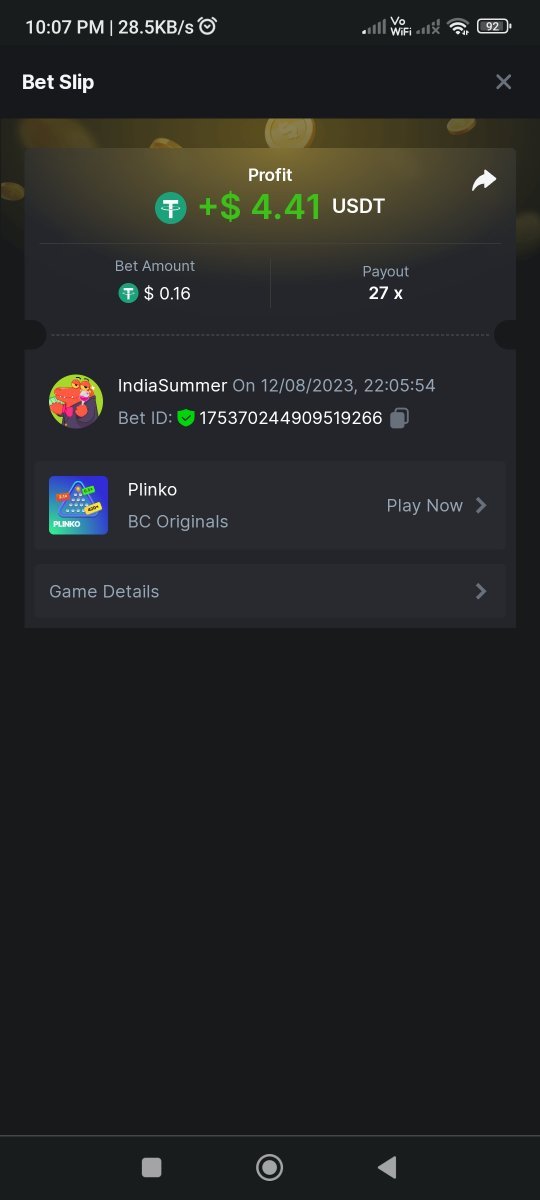Tap the share arrow icon

coord(484,181)
